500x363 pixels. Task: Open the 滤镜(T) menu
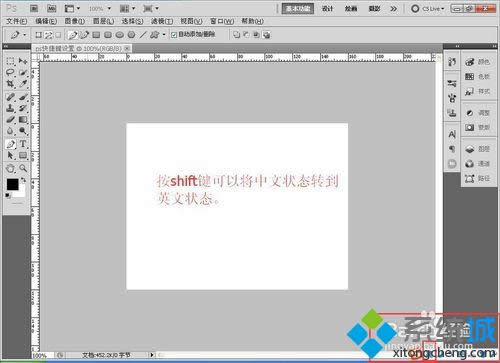tap(162, 21)
